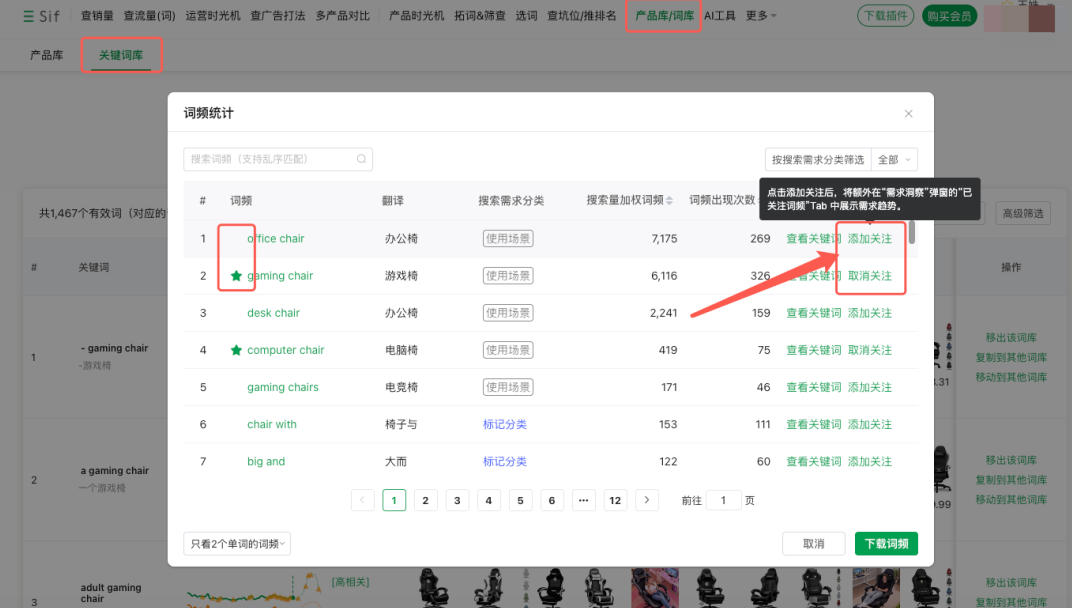This screenshot has height=608, width=1072.
Task: Open 选词 menu item
Action: tap(526, 16)
